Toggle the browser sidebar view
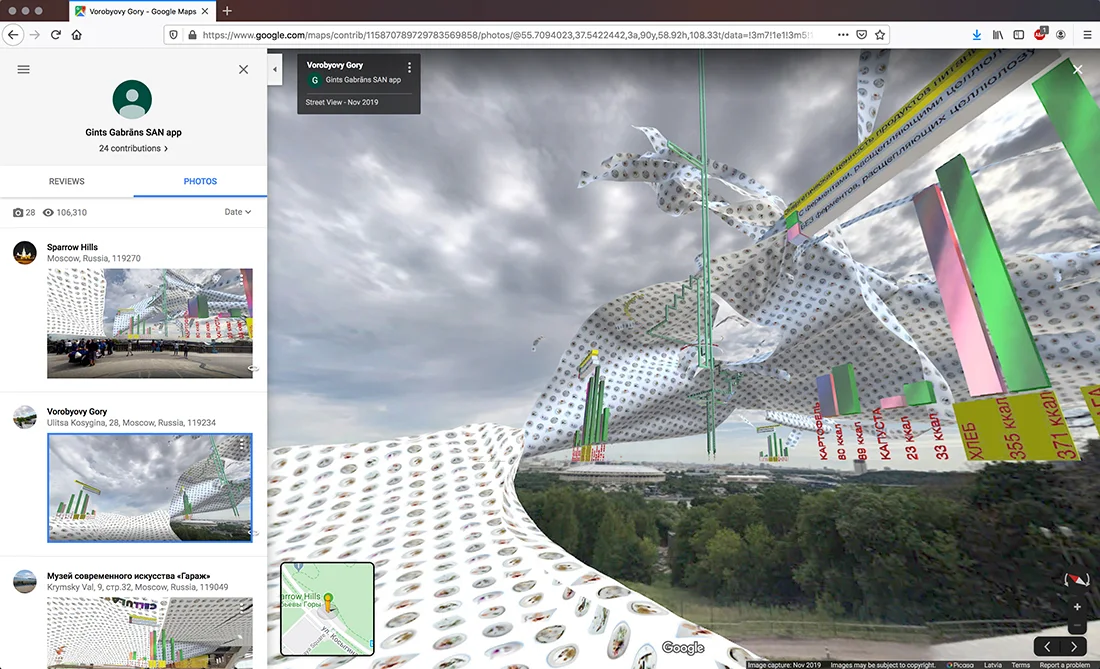Viewport: 1100px width, 669px height. point(1019,34)
